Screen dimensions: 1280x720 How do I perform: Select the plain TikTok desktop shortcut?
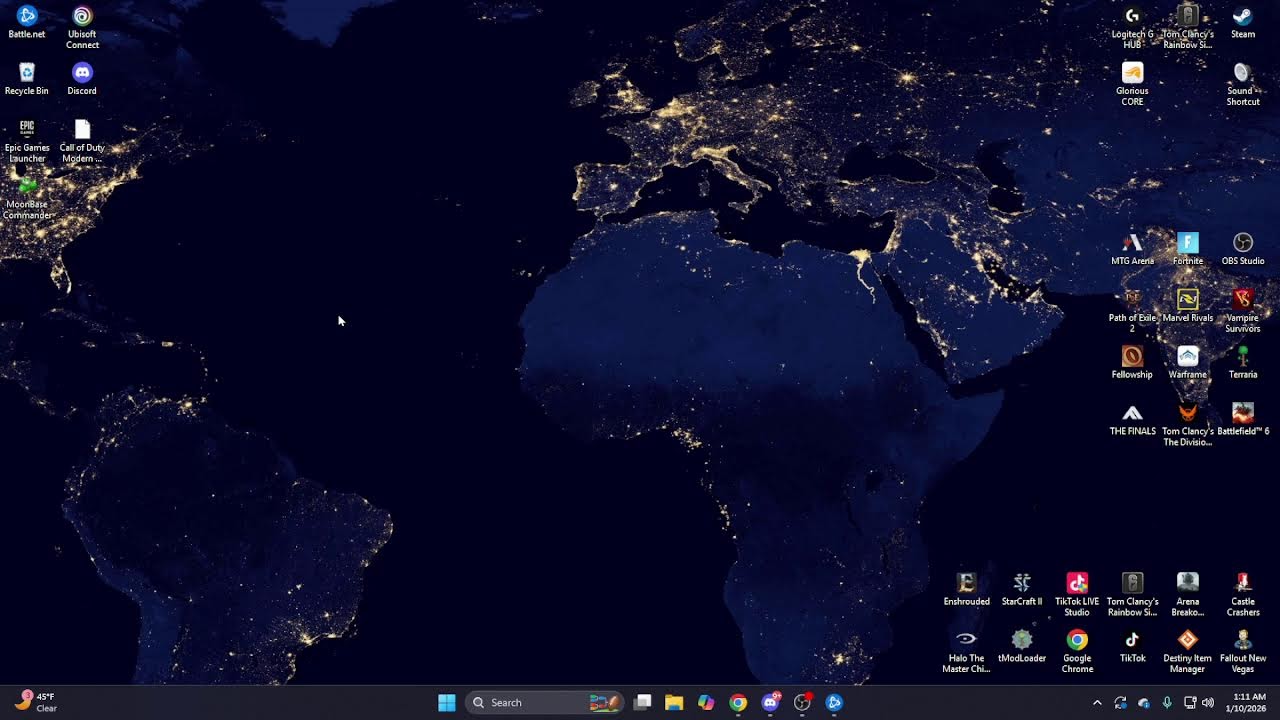(1132, 647)
